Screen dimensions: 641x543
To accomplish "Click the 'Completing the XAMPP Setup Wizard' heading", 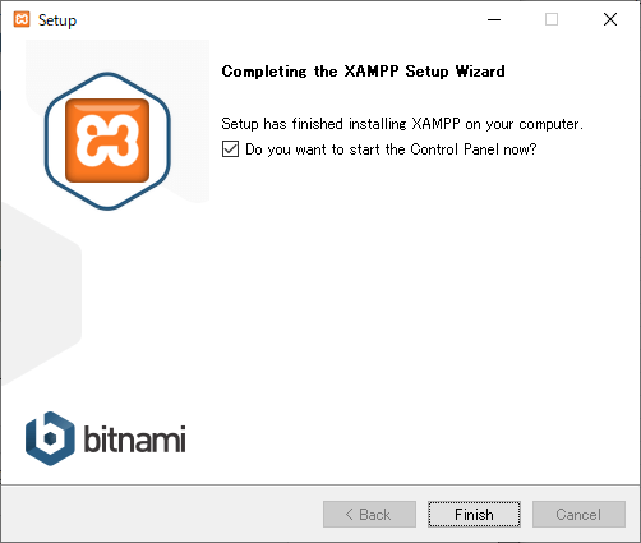I will coord(363,72).
